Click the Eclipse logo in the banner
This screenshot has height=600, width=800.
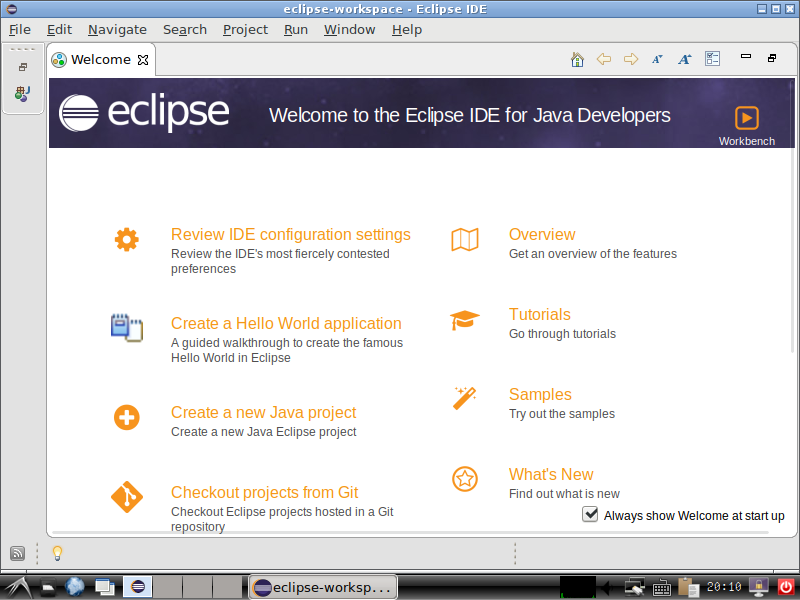click(x=144, y=113)
